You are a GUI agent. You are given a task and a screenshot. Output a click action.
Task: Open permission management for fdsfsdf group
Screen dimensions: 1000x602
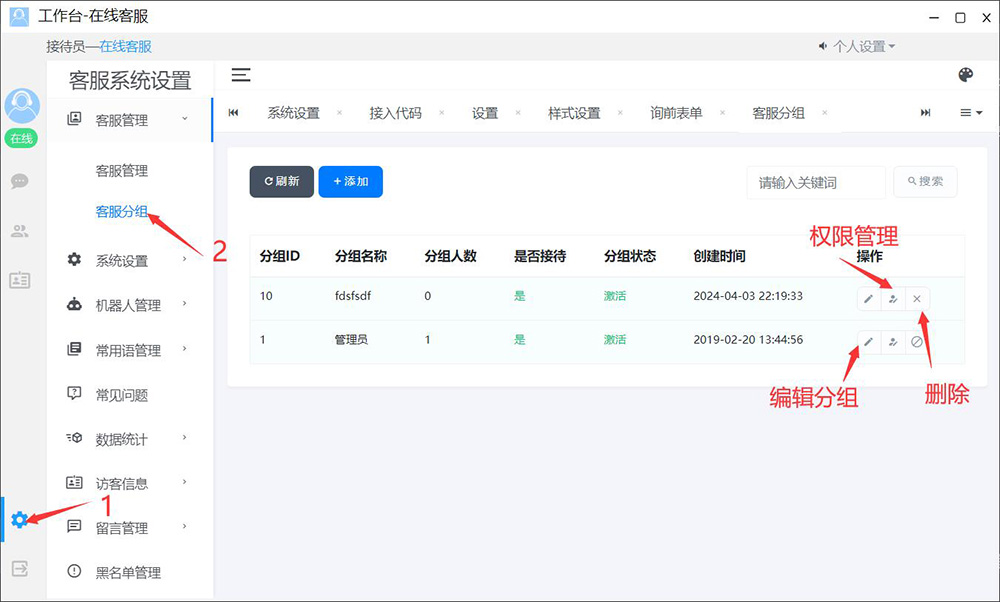[892, 298]
